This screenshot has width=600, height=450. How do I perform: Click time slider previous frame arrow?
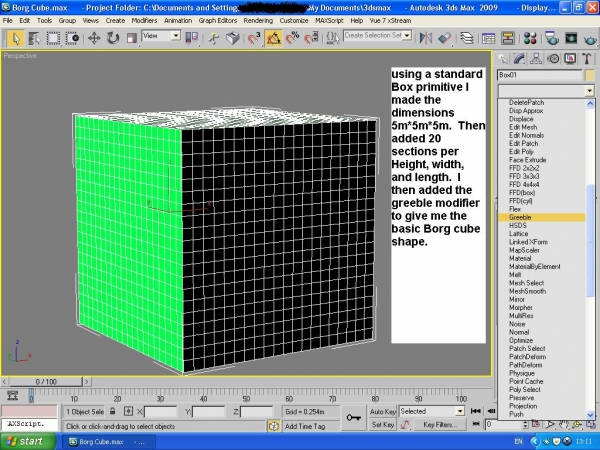(x=5, y=382)
